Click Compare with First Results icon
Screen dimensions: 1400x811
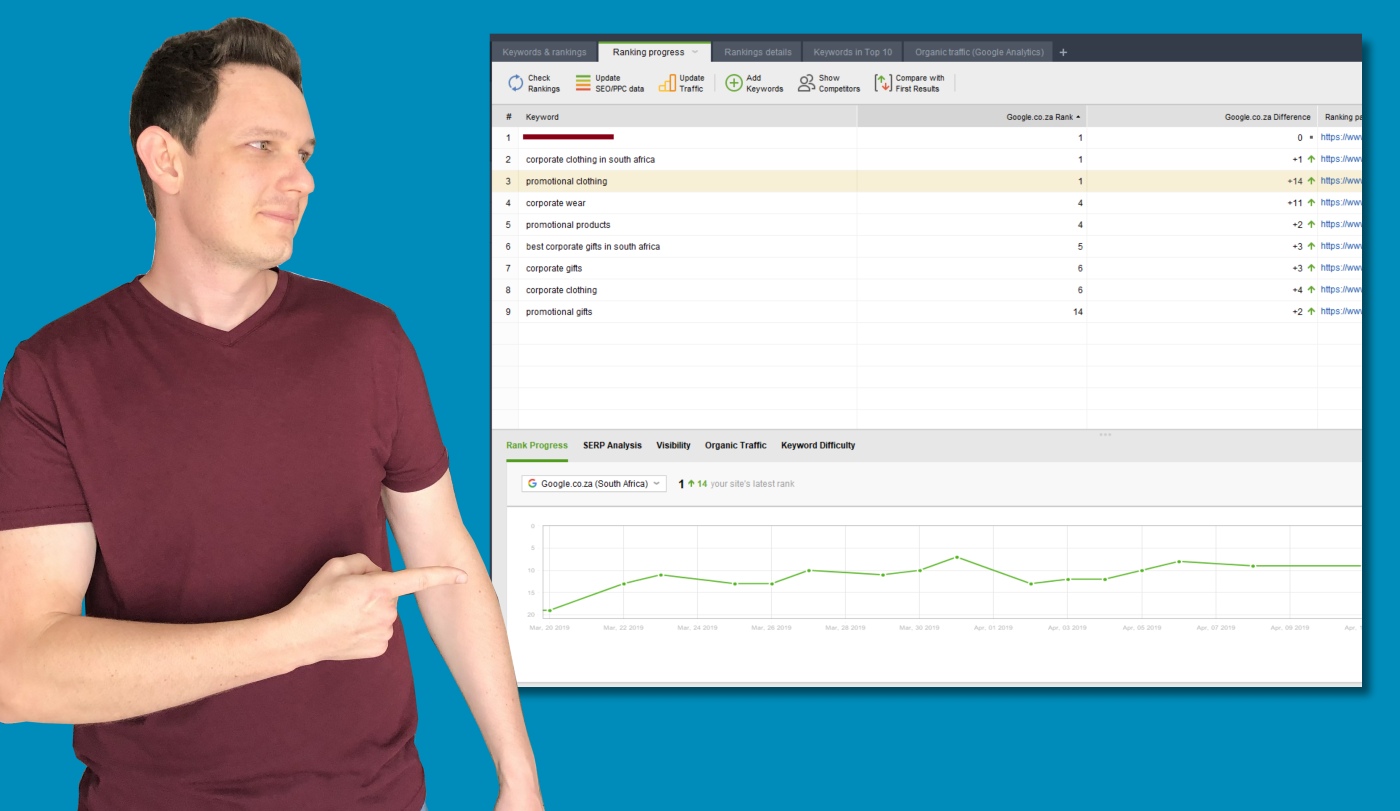point(883,84)
